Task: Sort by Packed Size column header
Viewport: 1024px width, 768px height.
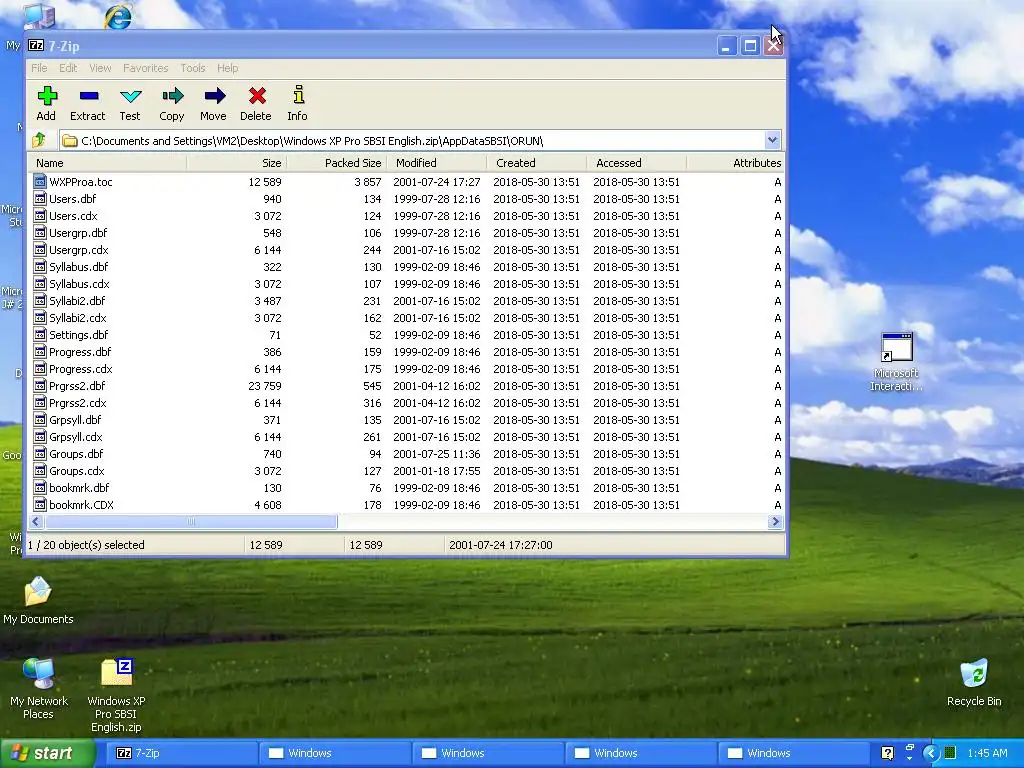Action: [336, 163]
